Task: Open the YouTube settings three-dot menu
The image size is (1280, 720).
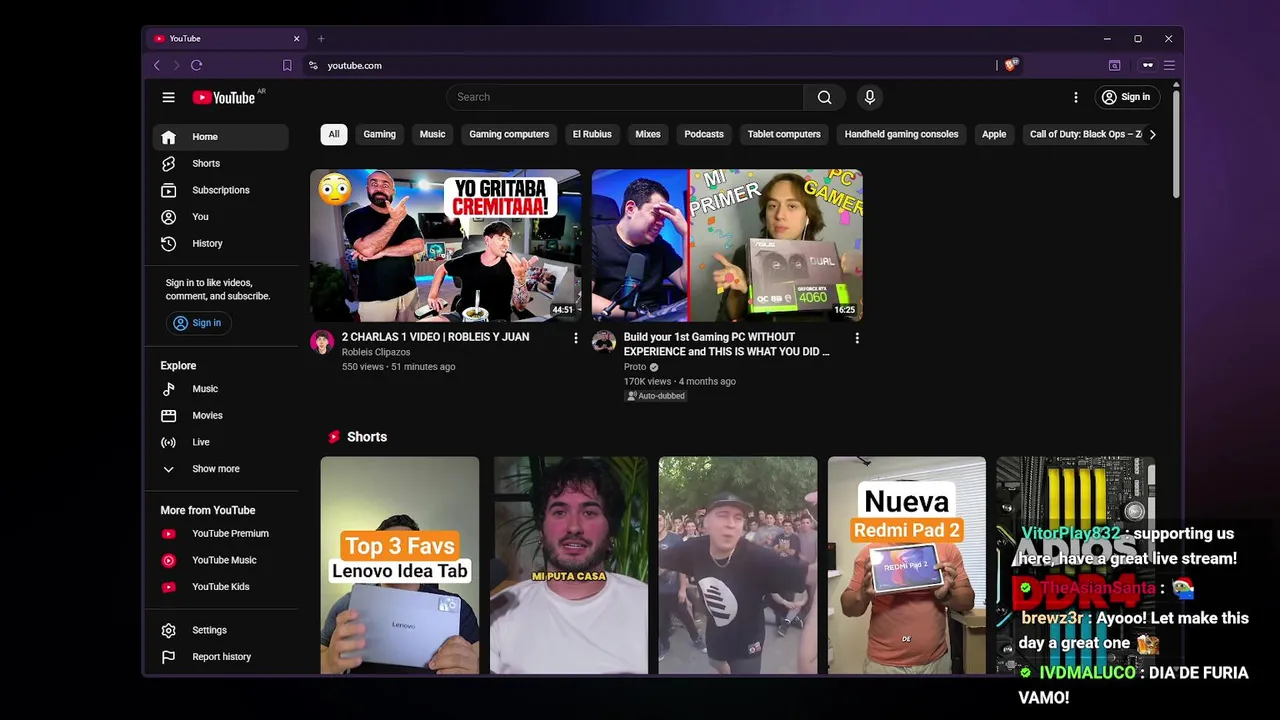Action: coord(1075,97)
